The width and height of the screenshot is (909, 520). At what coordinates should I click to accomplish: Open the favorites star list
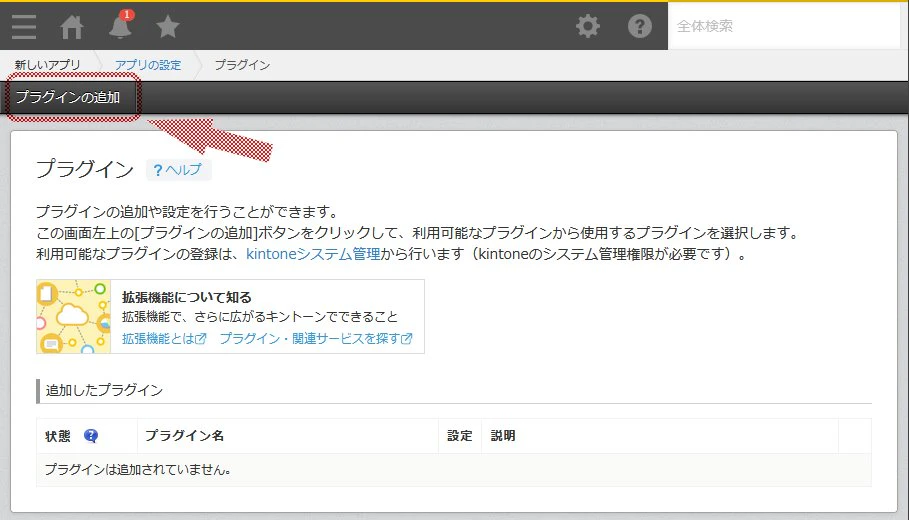[168, 27]
